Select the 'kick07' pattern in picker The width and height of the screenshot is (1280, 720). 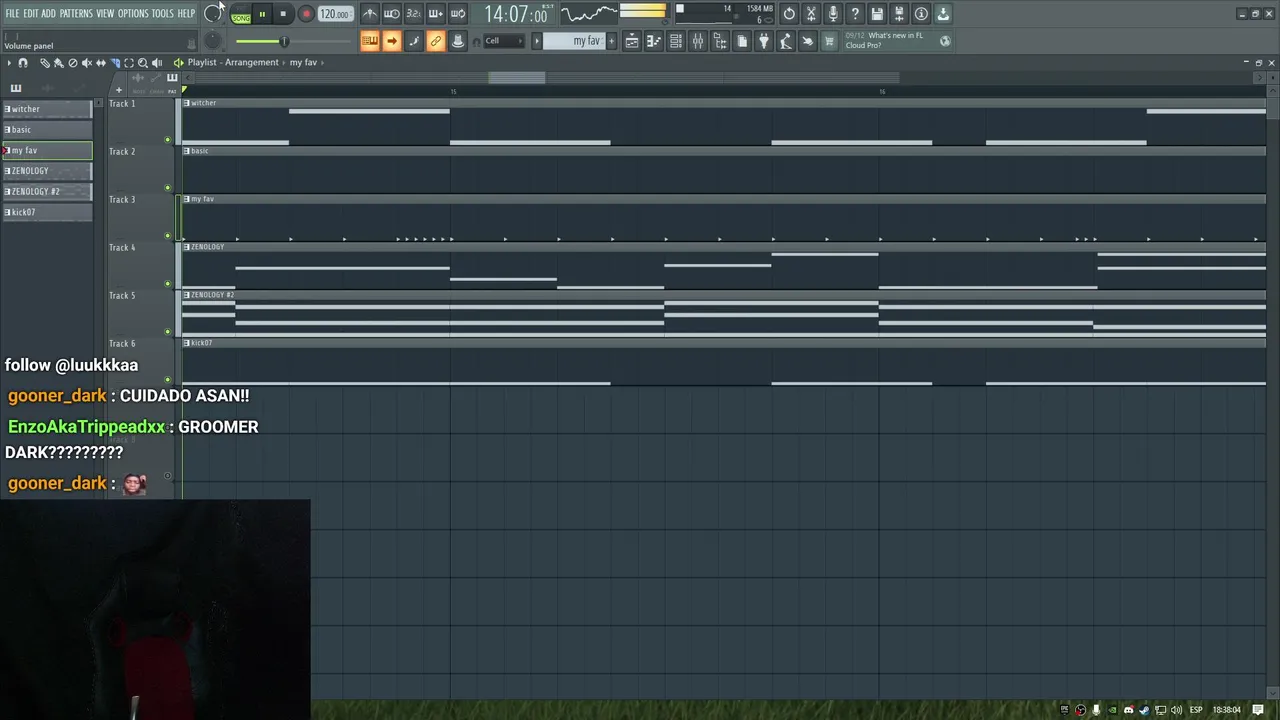pos(47,212)
